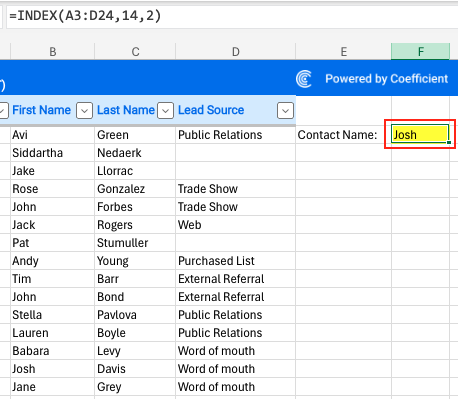The image size is (458, 399).
Task: Select the cell with first name Pat
Action: pyautogui.click(x=53, y=243)
